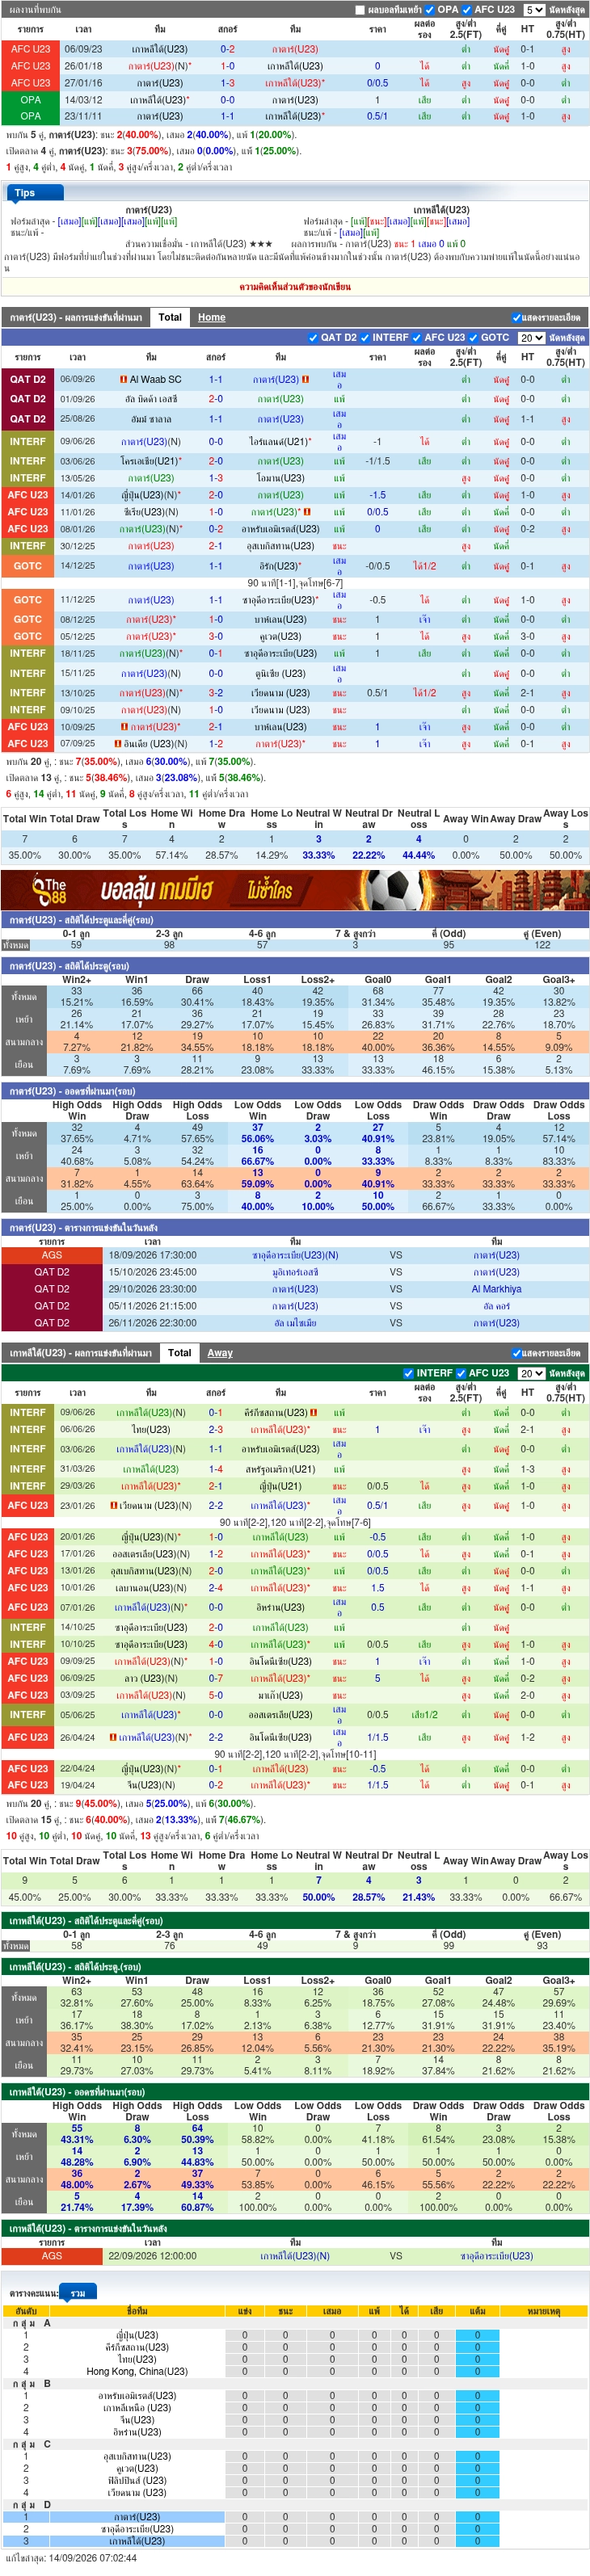
Task: Open the 20 matches dropdown next to GOTC
Action: pos(531,338)
